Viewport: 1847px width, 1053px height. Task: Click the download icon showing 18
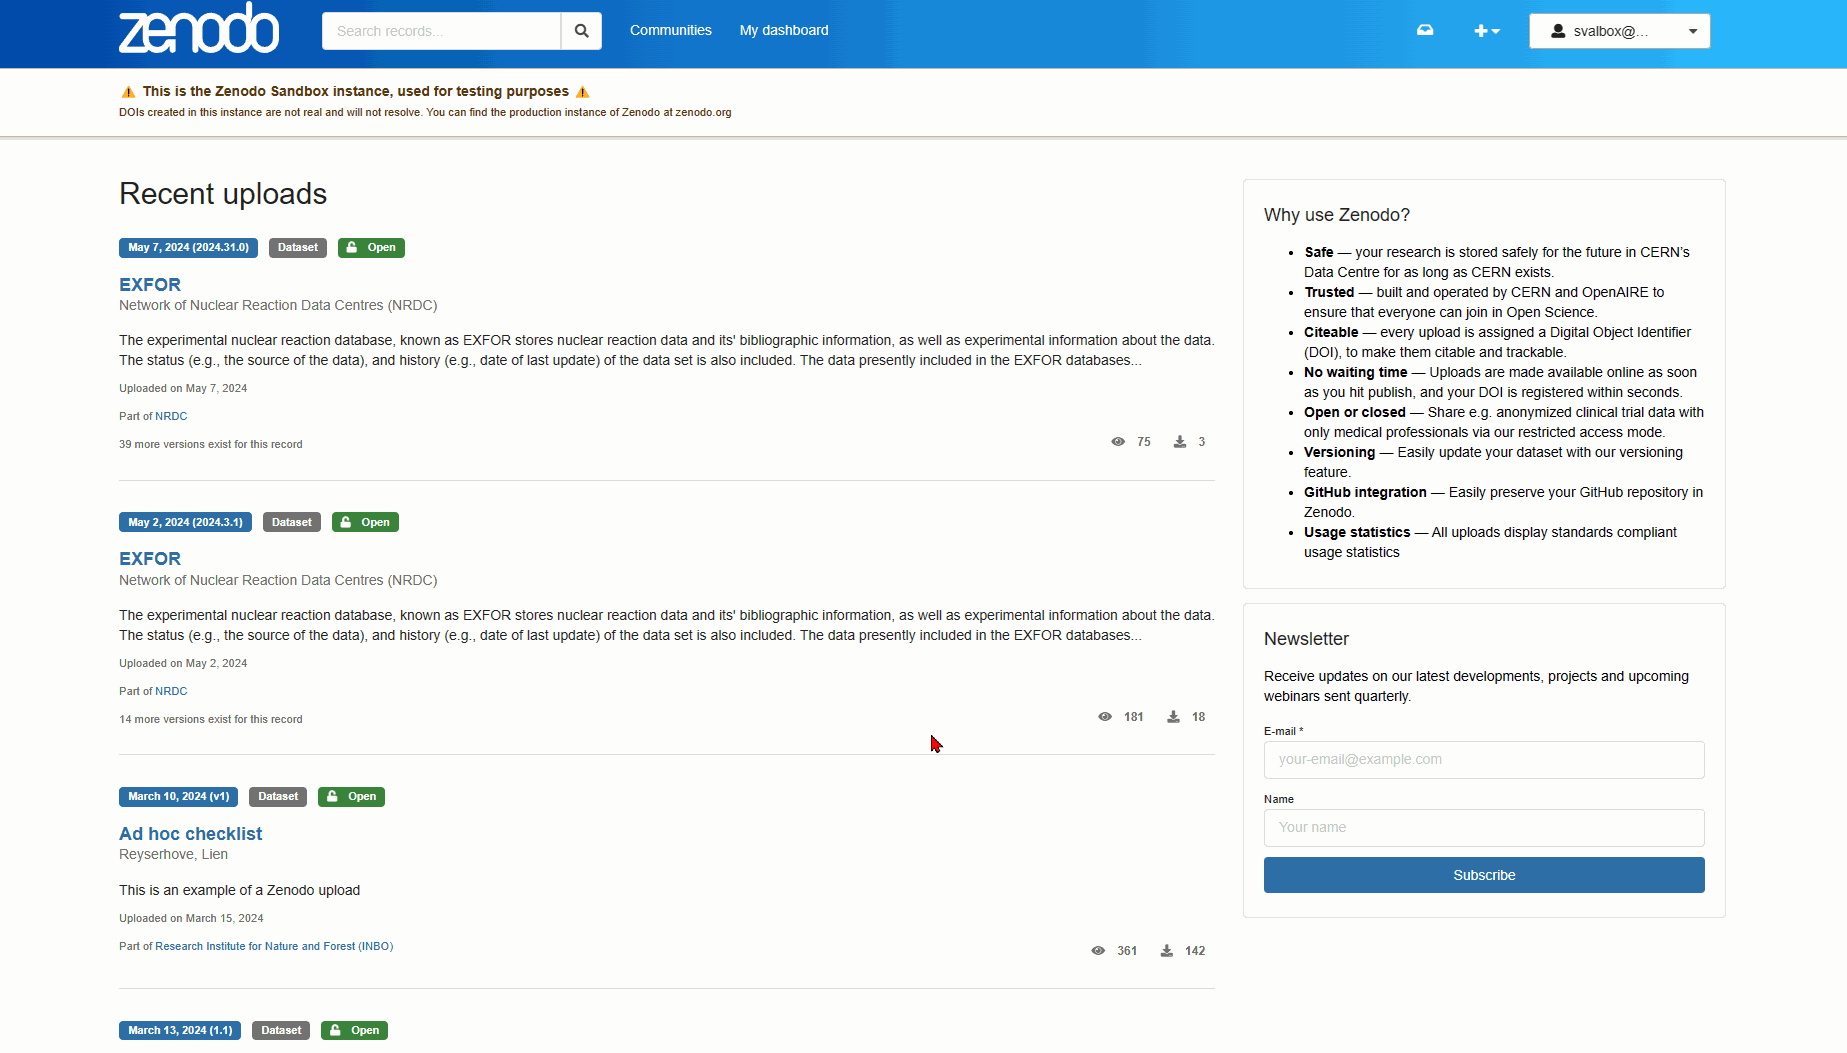[x=1173, y=717]
